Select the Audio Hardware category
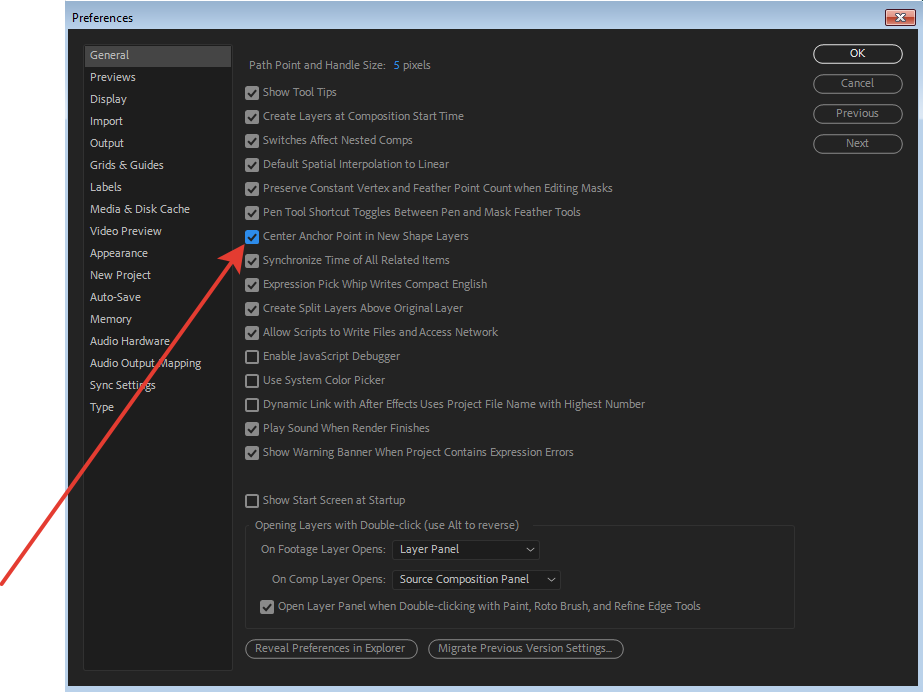This screenshot has height=692, width=923. coord(129,340)
